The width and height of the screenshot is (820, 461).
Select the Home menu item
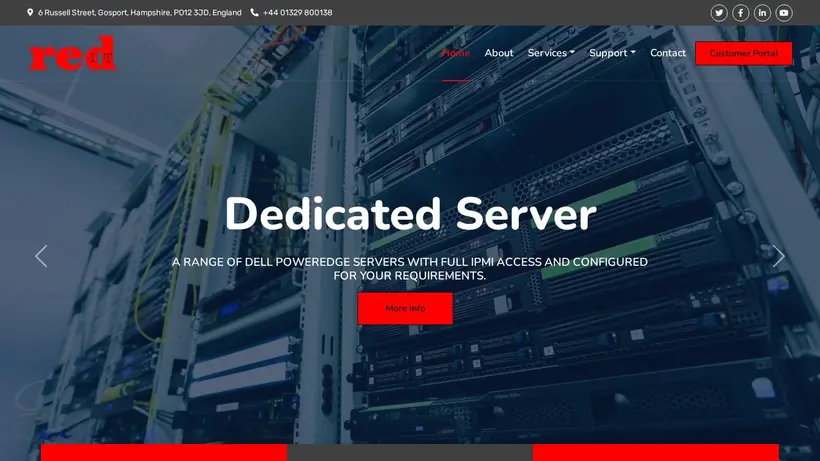pyautogui.click(x=455, y=53)
